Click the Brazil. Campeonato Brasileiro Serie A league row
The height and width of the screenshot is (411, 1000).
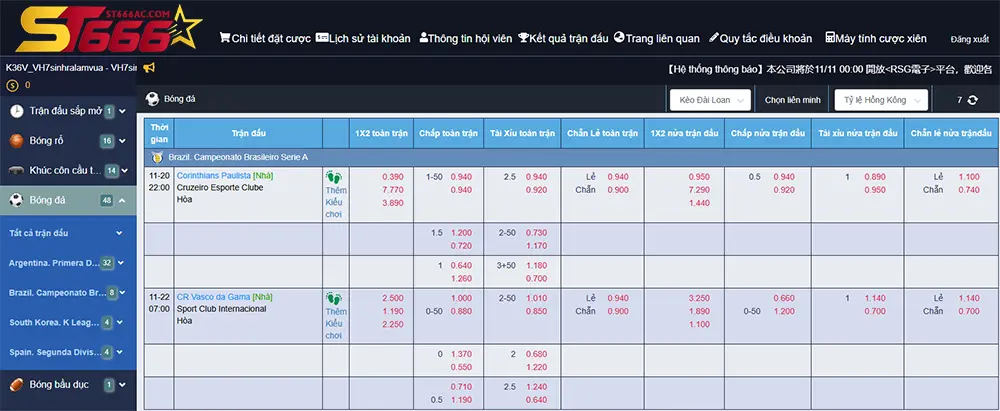point(571,157)
